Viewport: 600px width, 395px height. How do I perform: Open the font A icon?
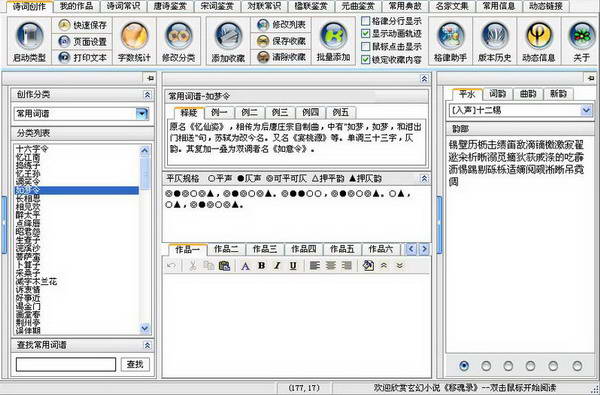click(246, 266)
